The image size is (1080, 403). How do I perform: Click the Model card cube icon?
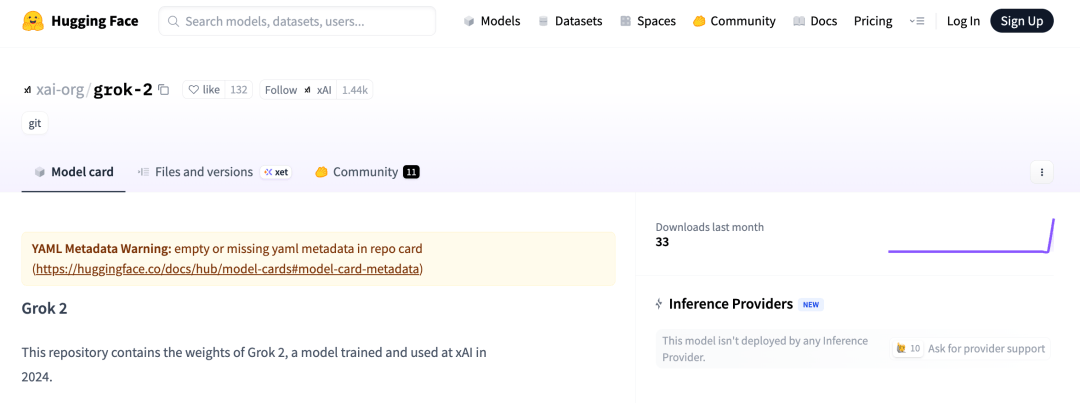pyautogui.click(x=40, y=172)
